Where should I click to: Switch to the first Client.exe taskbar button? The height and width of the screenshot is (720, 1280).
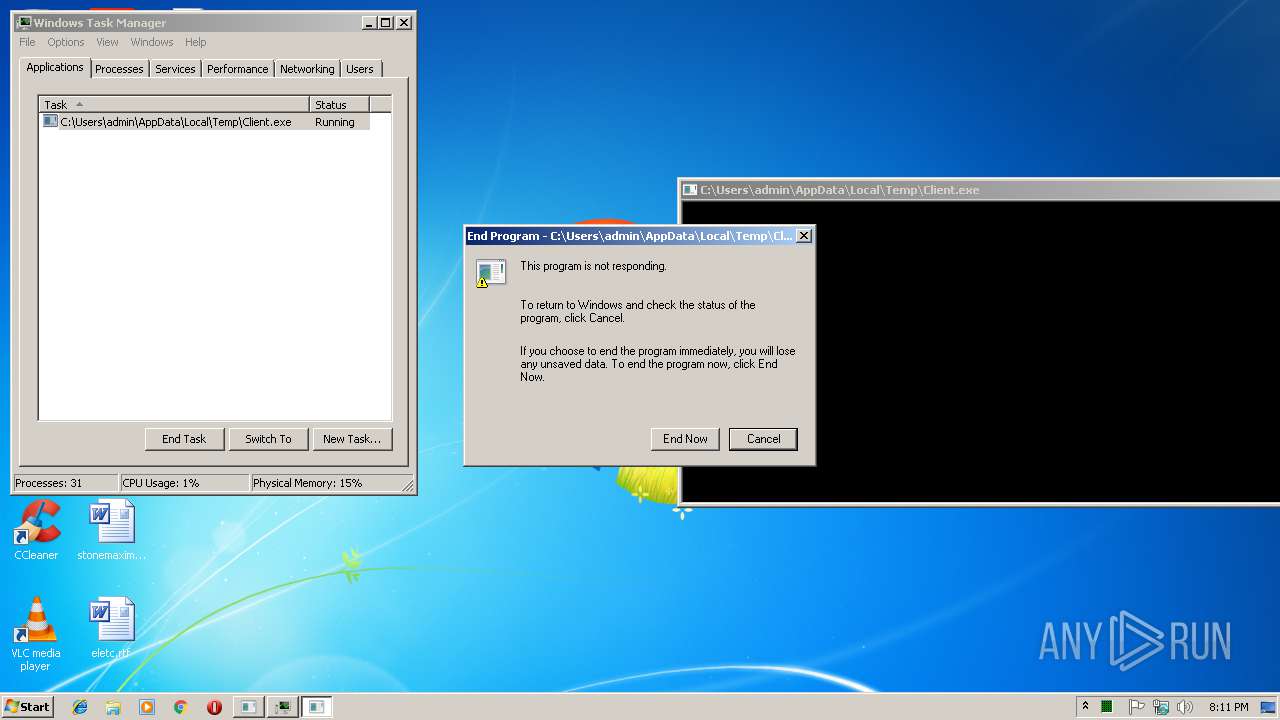pos(248,707)
